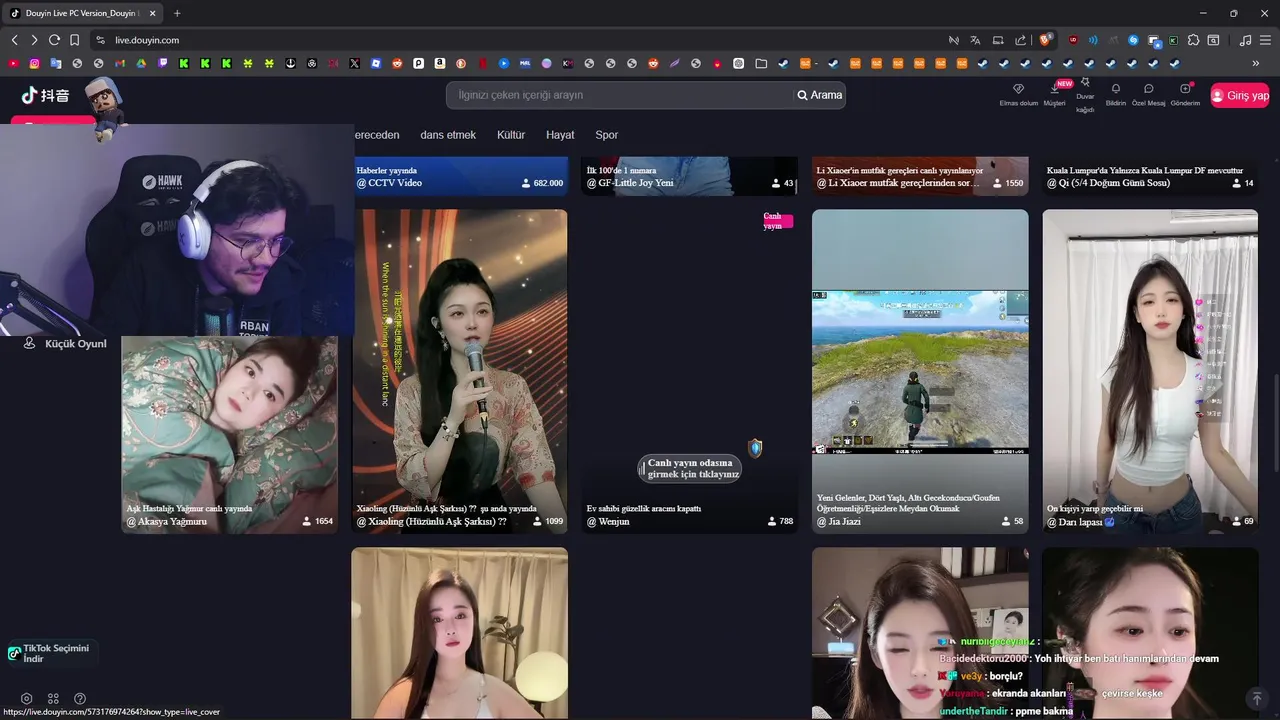Click the sidebar grid apps icon

53,699
